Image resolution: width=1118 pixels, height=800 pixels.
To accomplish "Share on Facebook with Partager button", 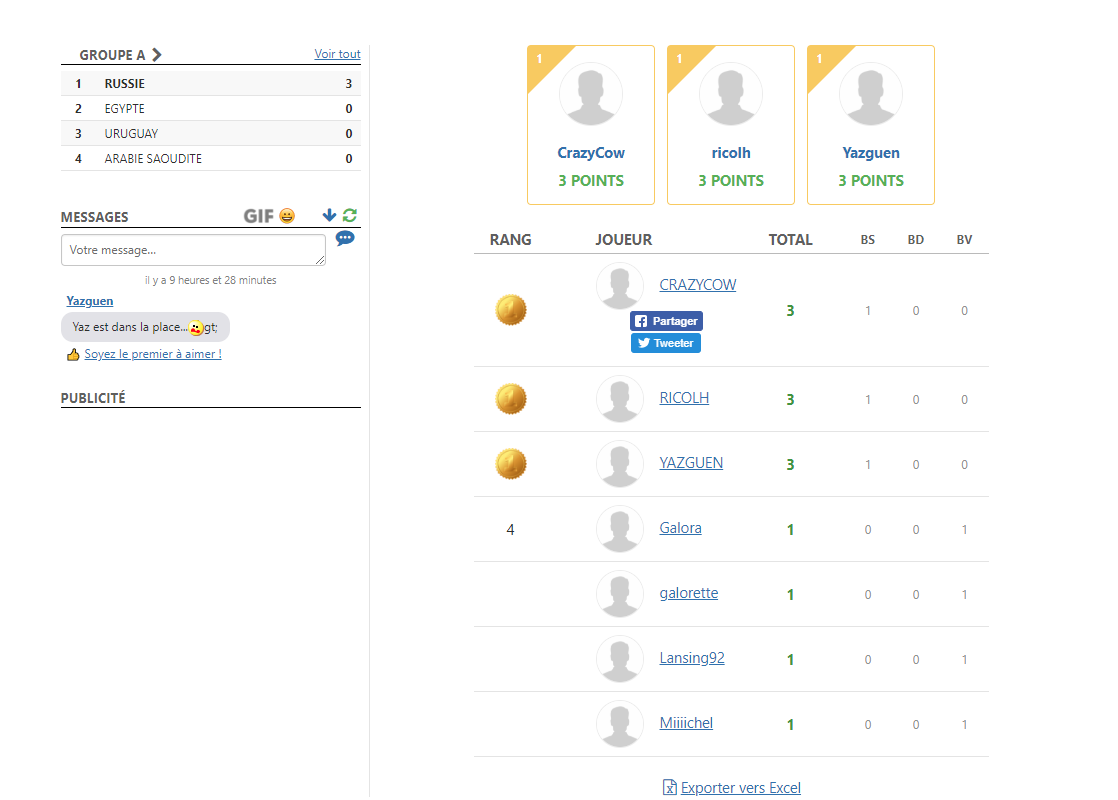I will pos(666,321).
